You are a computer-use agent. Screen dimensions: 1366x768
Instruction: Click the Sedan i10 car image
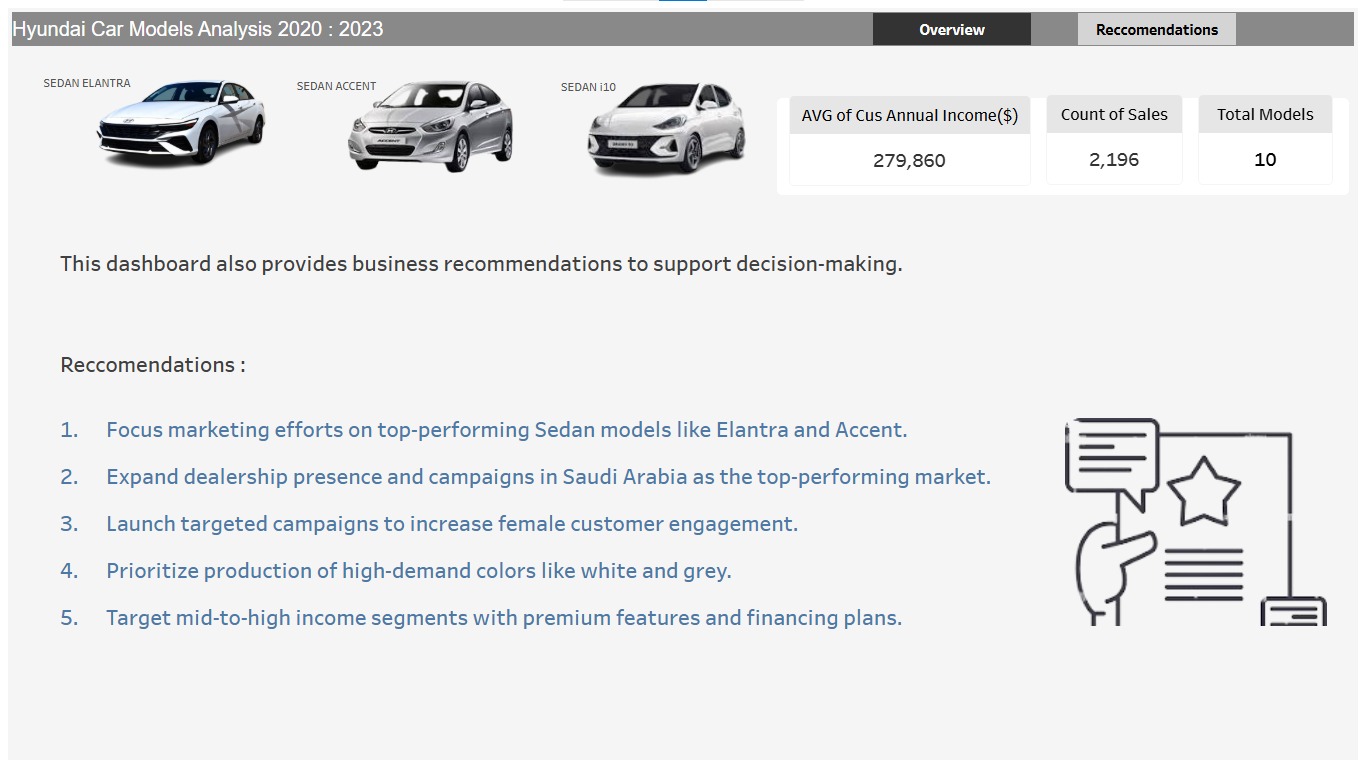coord(666,128)
